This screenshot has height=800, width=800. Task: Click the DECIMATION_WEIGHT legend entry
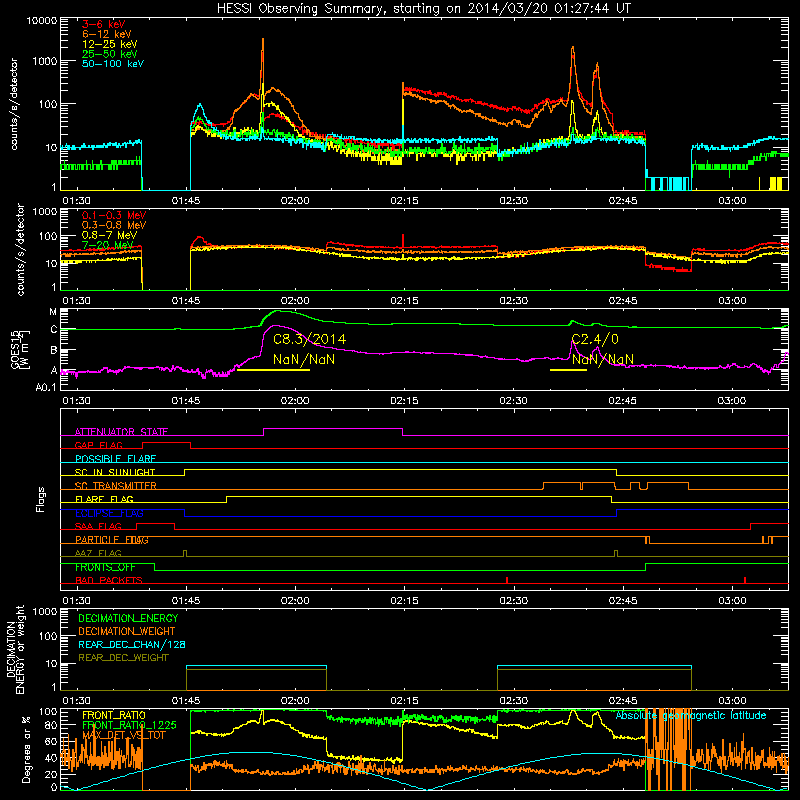click(x=127, y=631)
